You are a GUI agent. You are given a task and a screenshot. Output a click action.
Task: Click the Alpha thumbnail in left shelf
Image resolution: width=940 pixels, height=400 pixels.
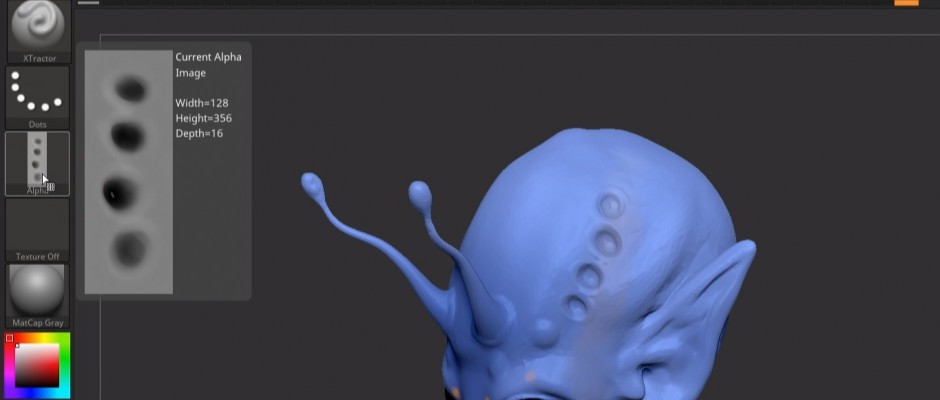(x=37, y=160)
